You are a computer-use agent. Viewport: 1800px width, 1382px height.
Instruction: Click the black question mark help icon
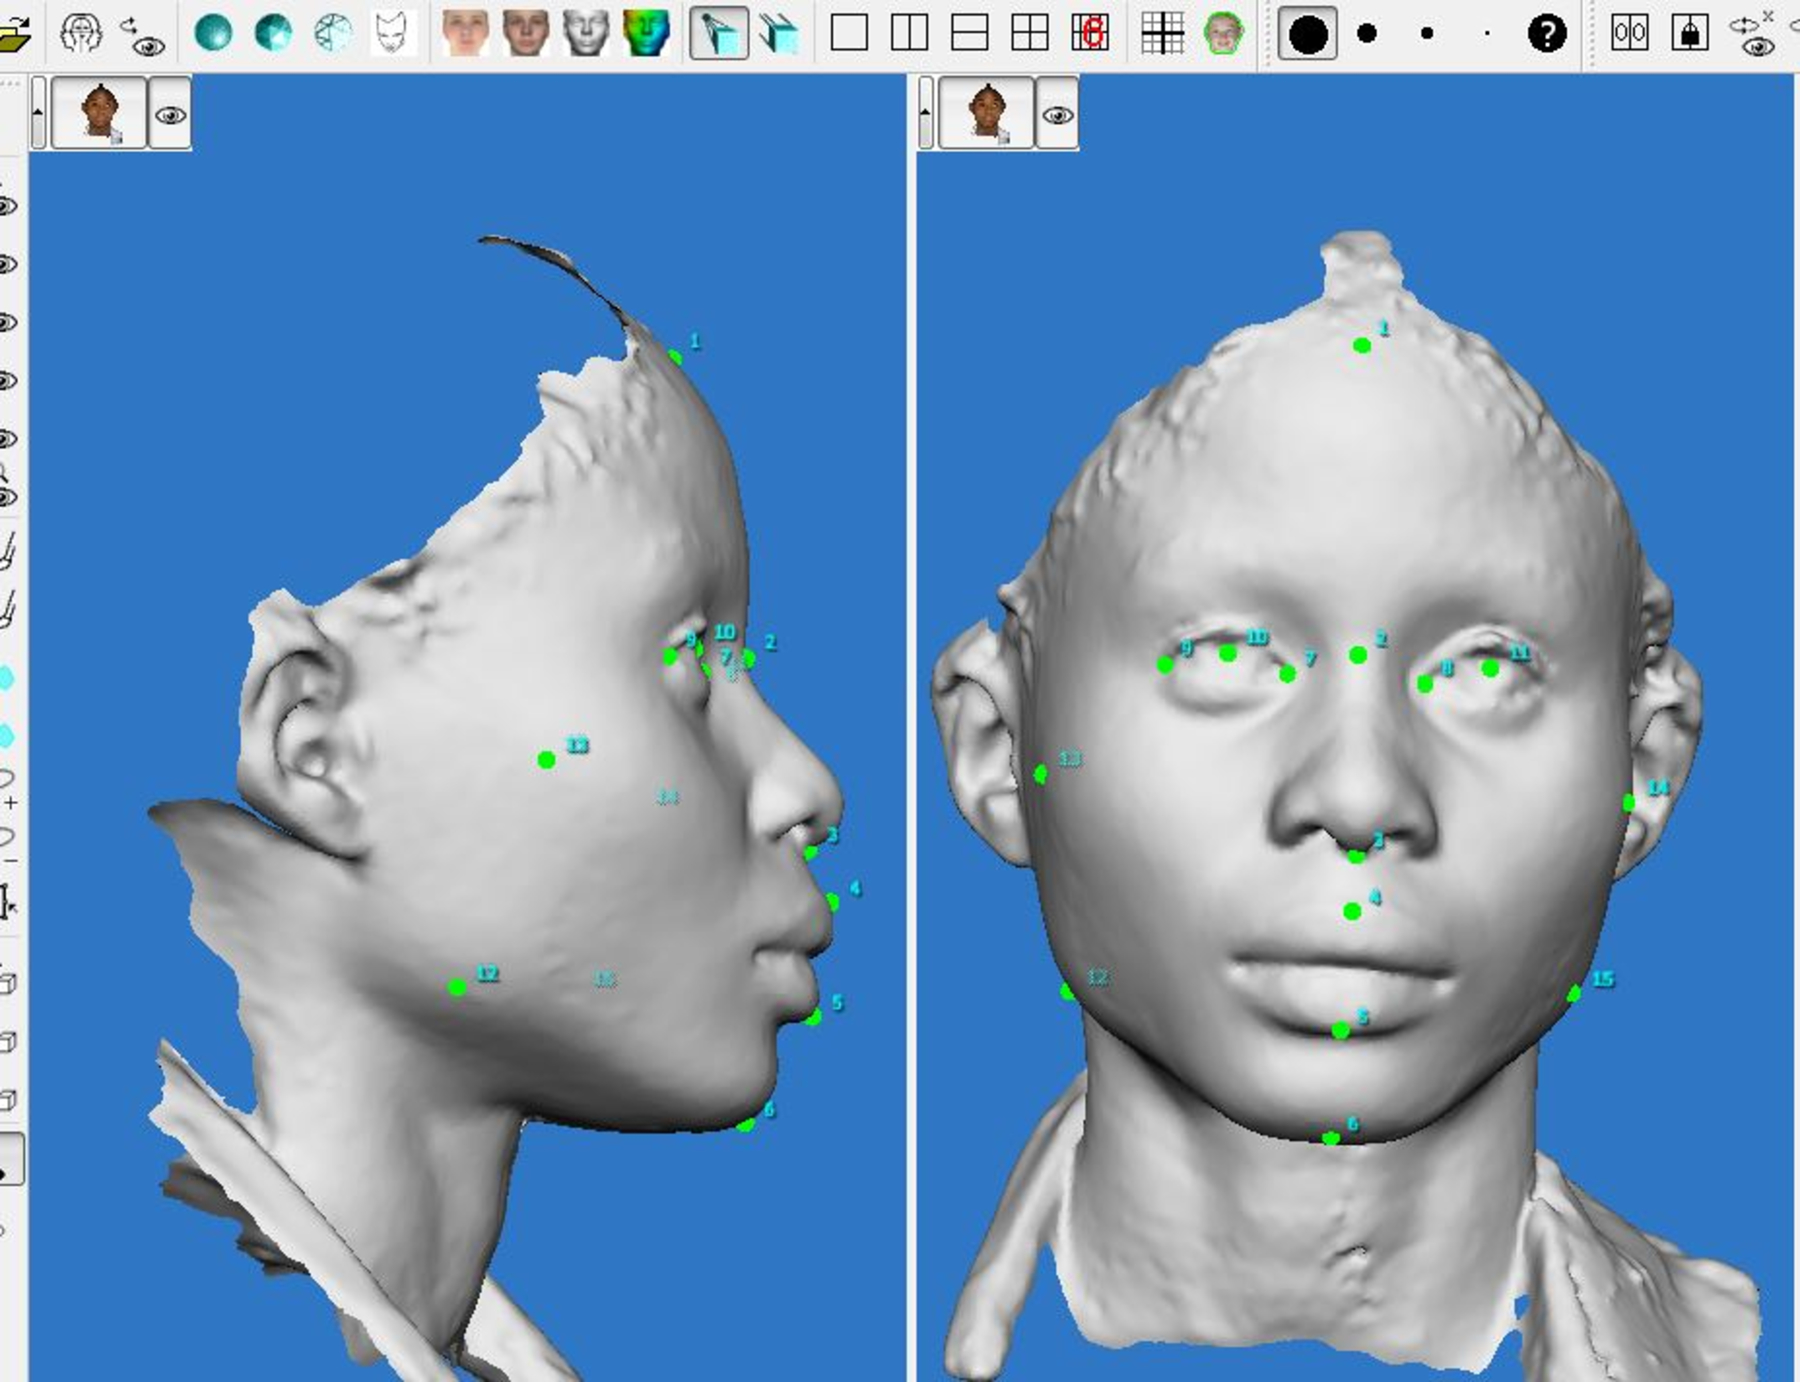point(1546,34)
